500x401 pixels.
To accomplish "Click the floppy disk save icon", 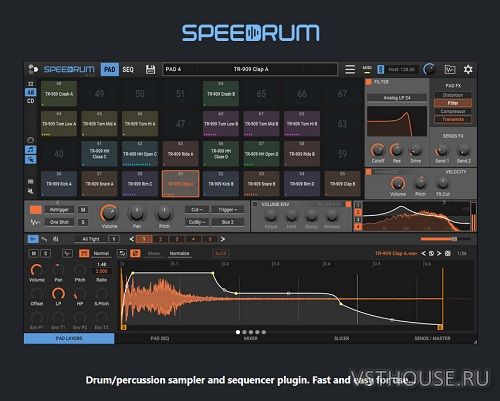I will (150, 69).
